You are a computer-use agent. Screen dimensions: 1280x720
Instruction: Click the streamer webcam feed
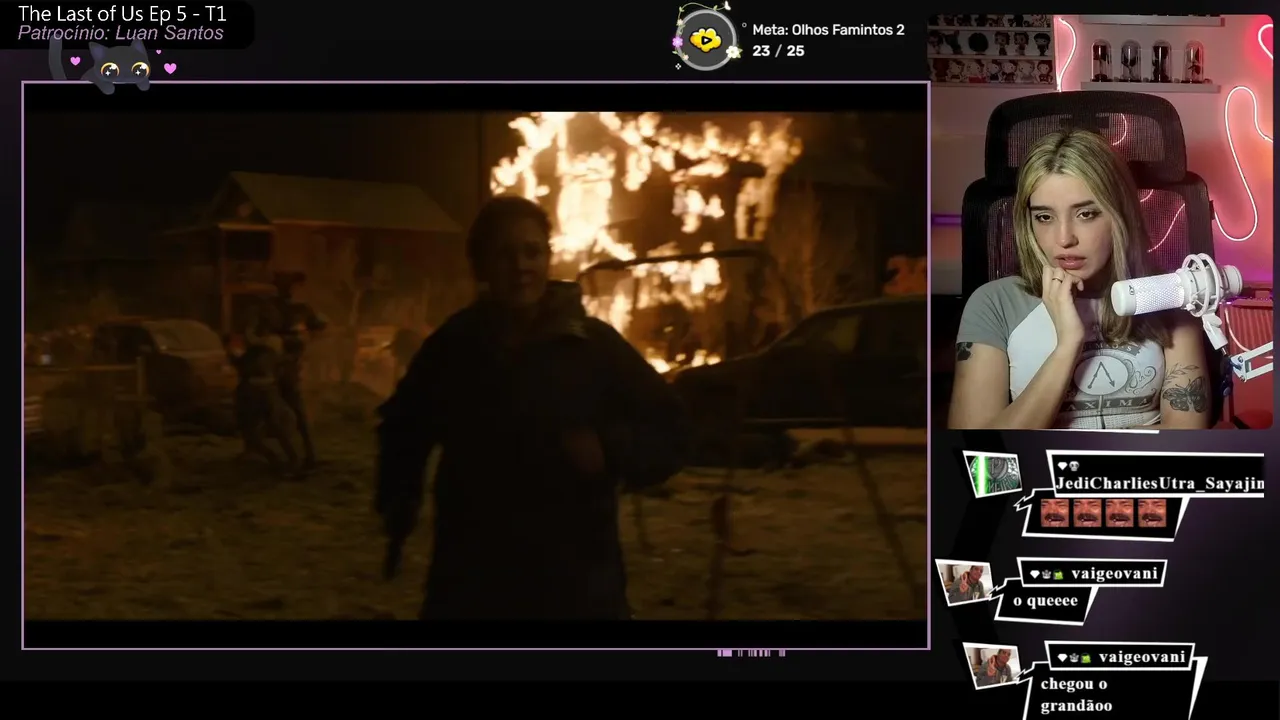click(1100, 222)
